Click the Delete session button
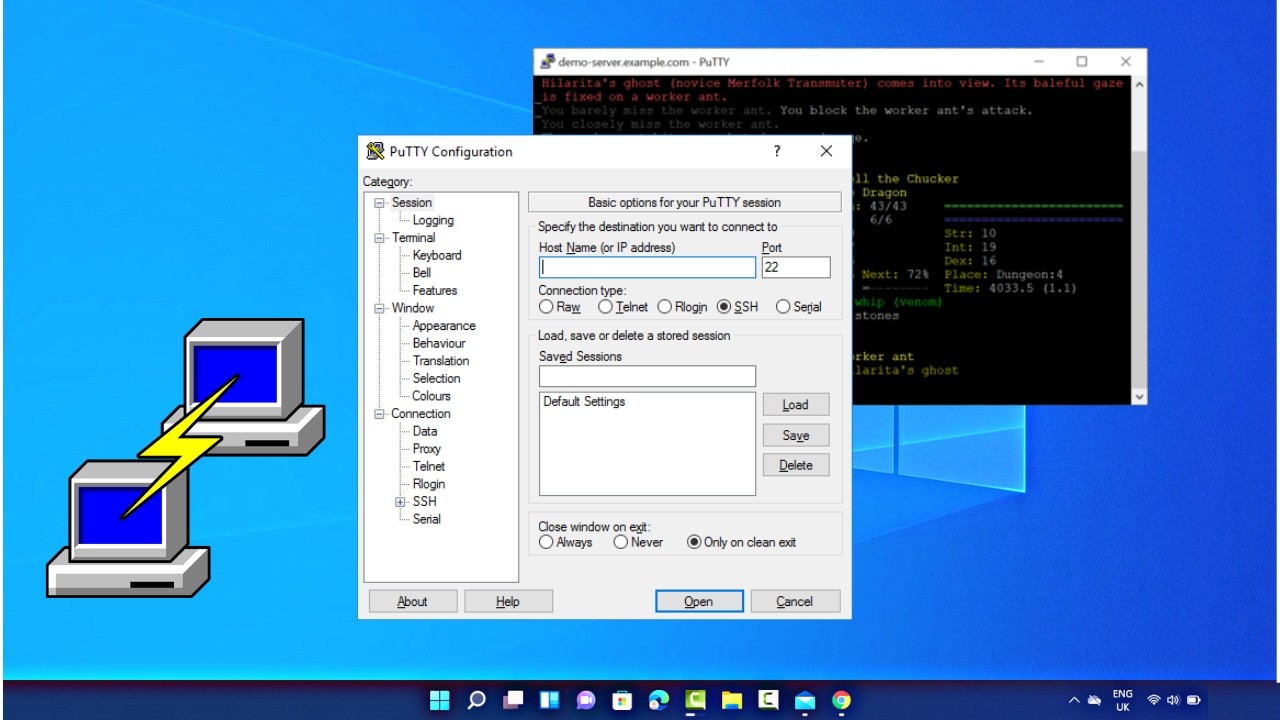Viewport: 1280px width, 720px height. [796, 465]
